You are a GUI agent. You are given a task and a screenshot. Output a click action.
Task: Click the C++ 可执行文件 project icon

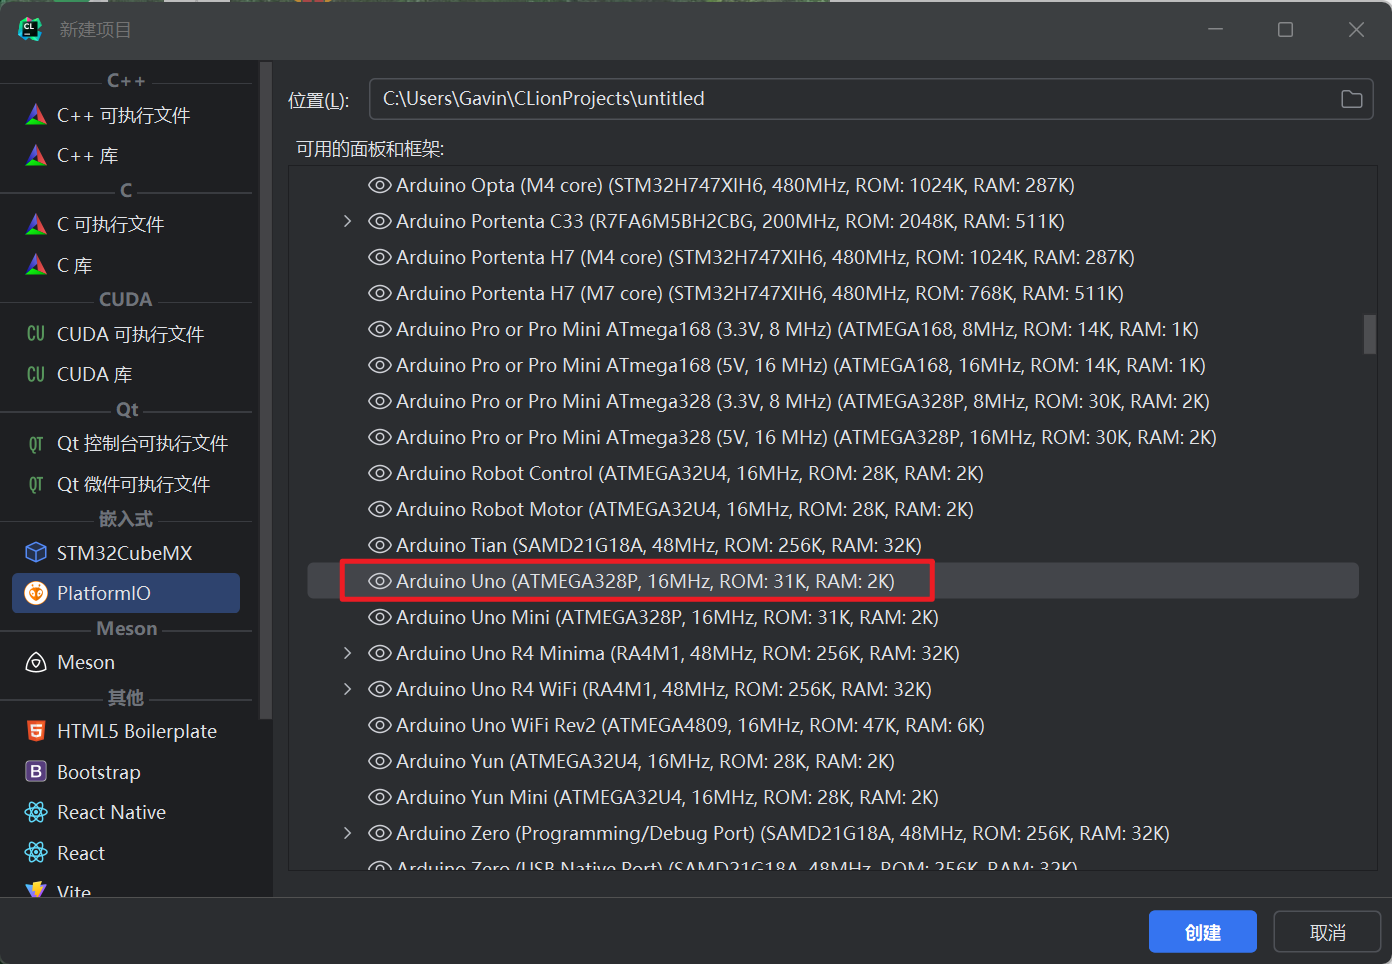[x=36, y=115]
